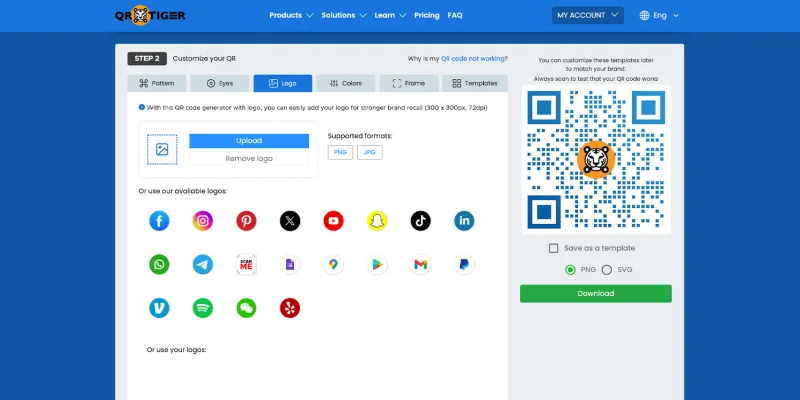
Task: Select the WhatsApp logo
Action: click(x=159, y=264)
